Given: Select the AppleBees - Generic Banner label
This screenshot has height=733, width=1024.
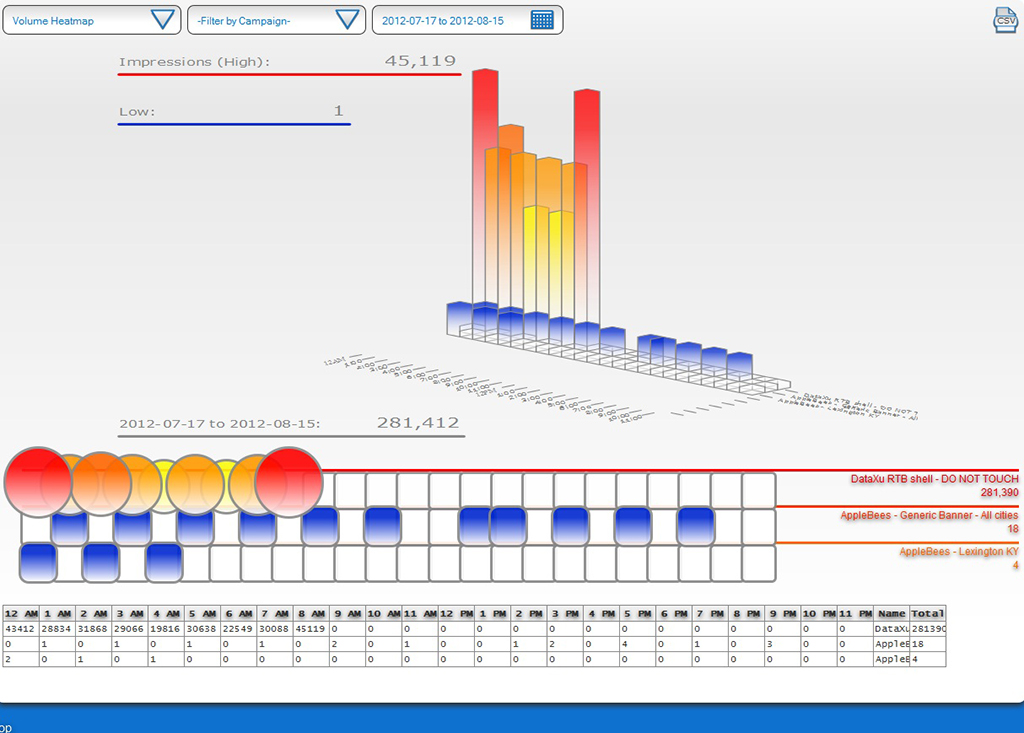Looking at the screenshot, I should (929, 515).
